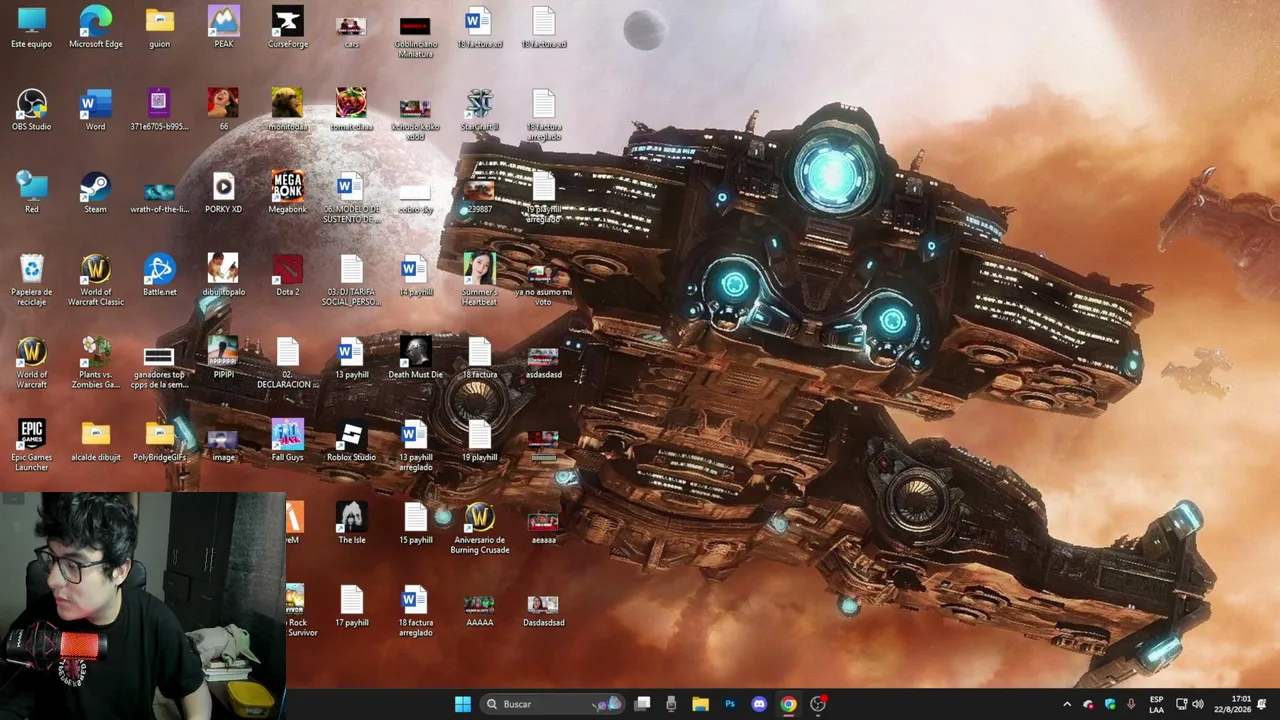Select the 66 image file
1280x720 pixels.
point(223,110)
